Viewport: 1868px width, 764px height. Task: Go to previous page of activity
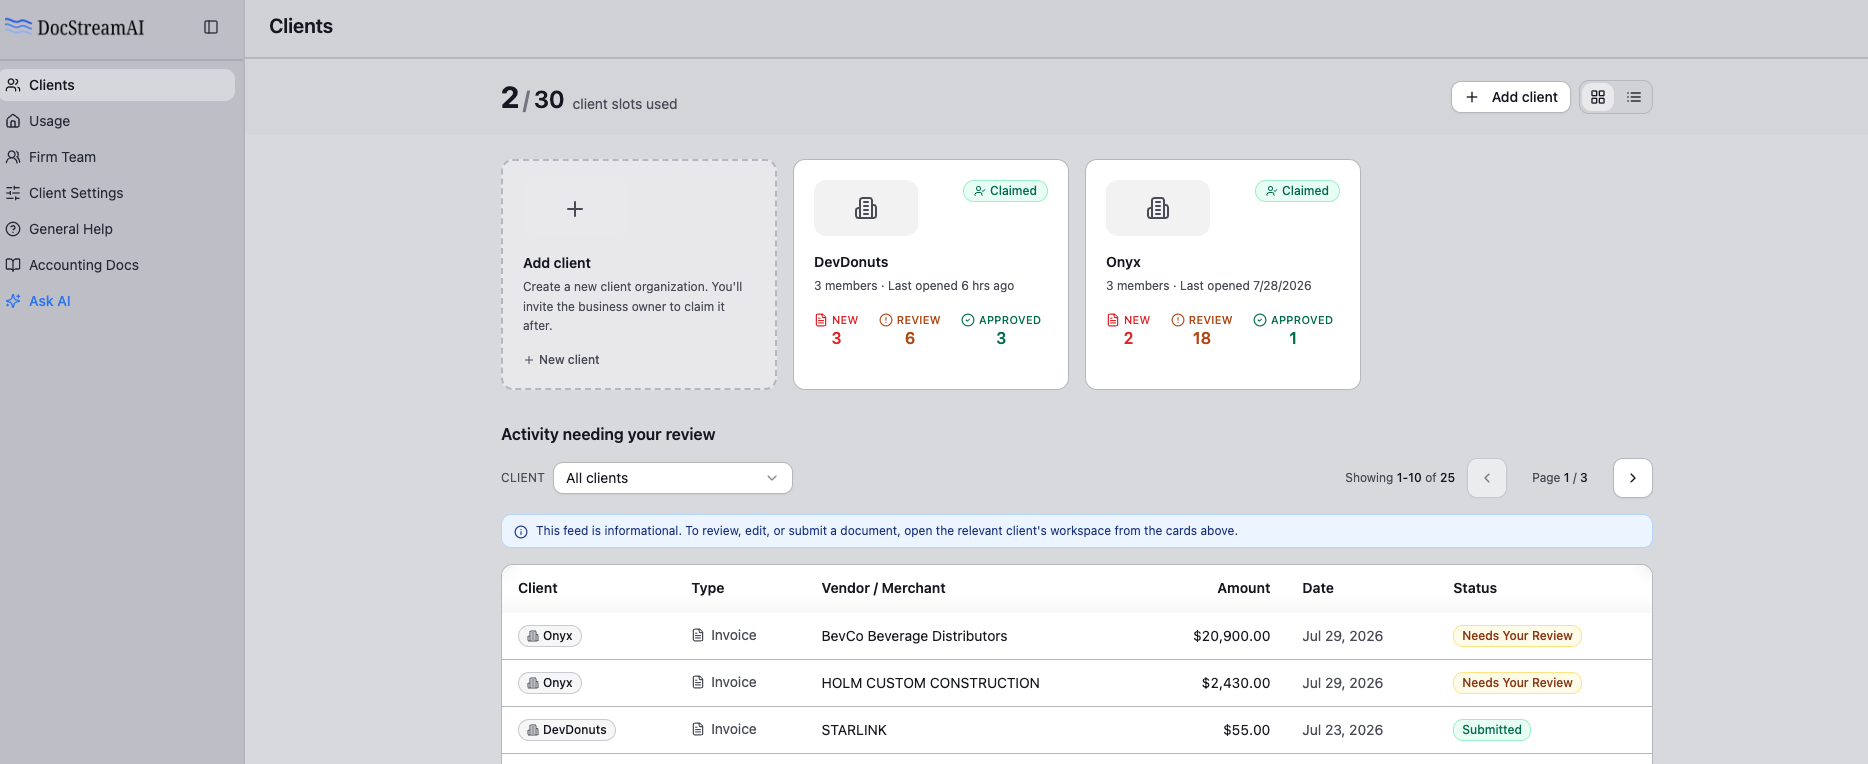(x=1487, y=478)
